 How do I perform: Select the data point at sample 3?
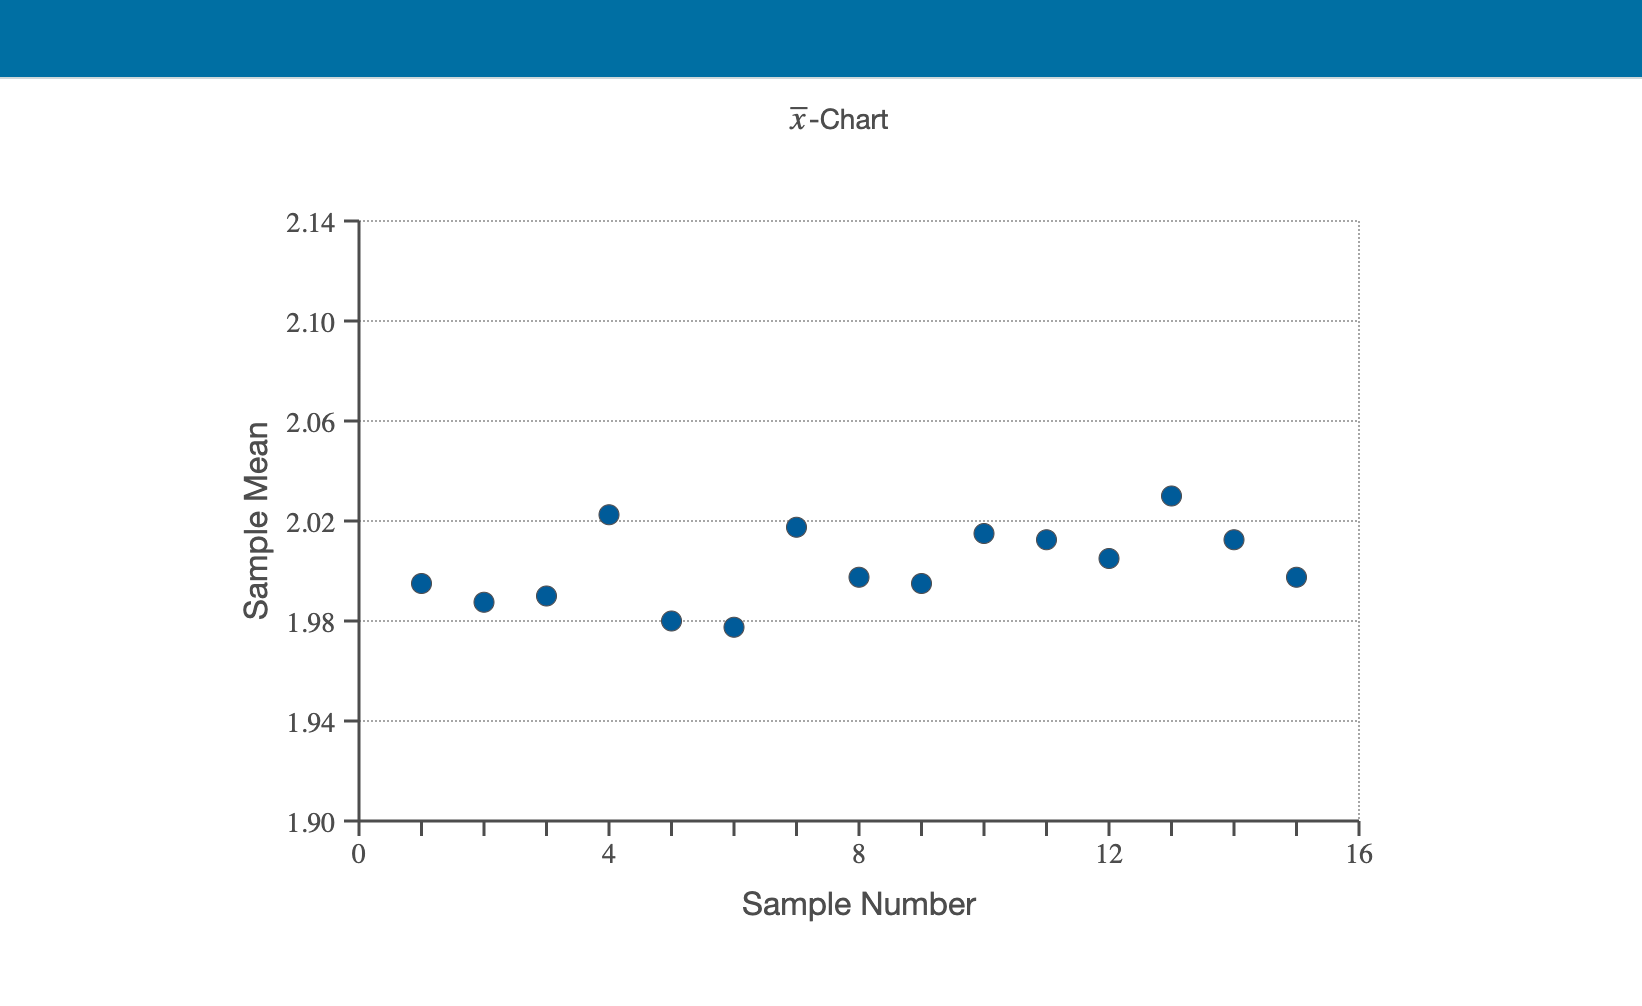(x=547, y=594)
